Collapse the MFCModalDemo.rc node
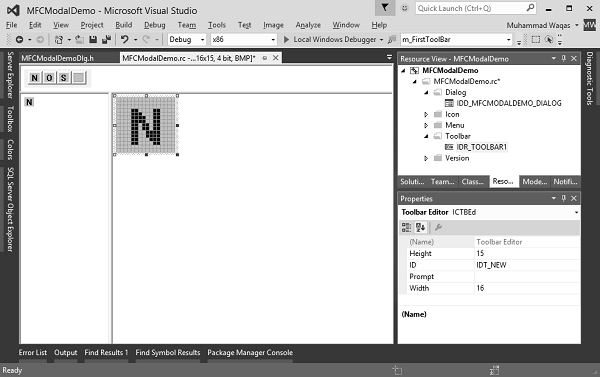This screenshot has width=600, height=377. 415,82
